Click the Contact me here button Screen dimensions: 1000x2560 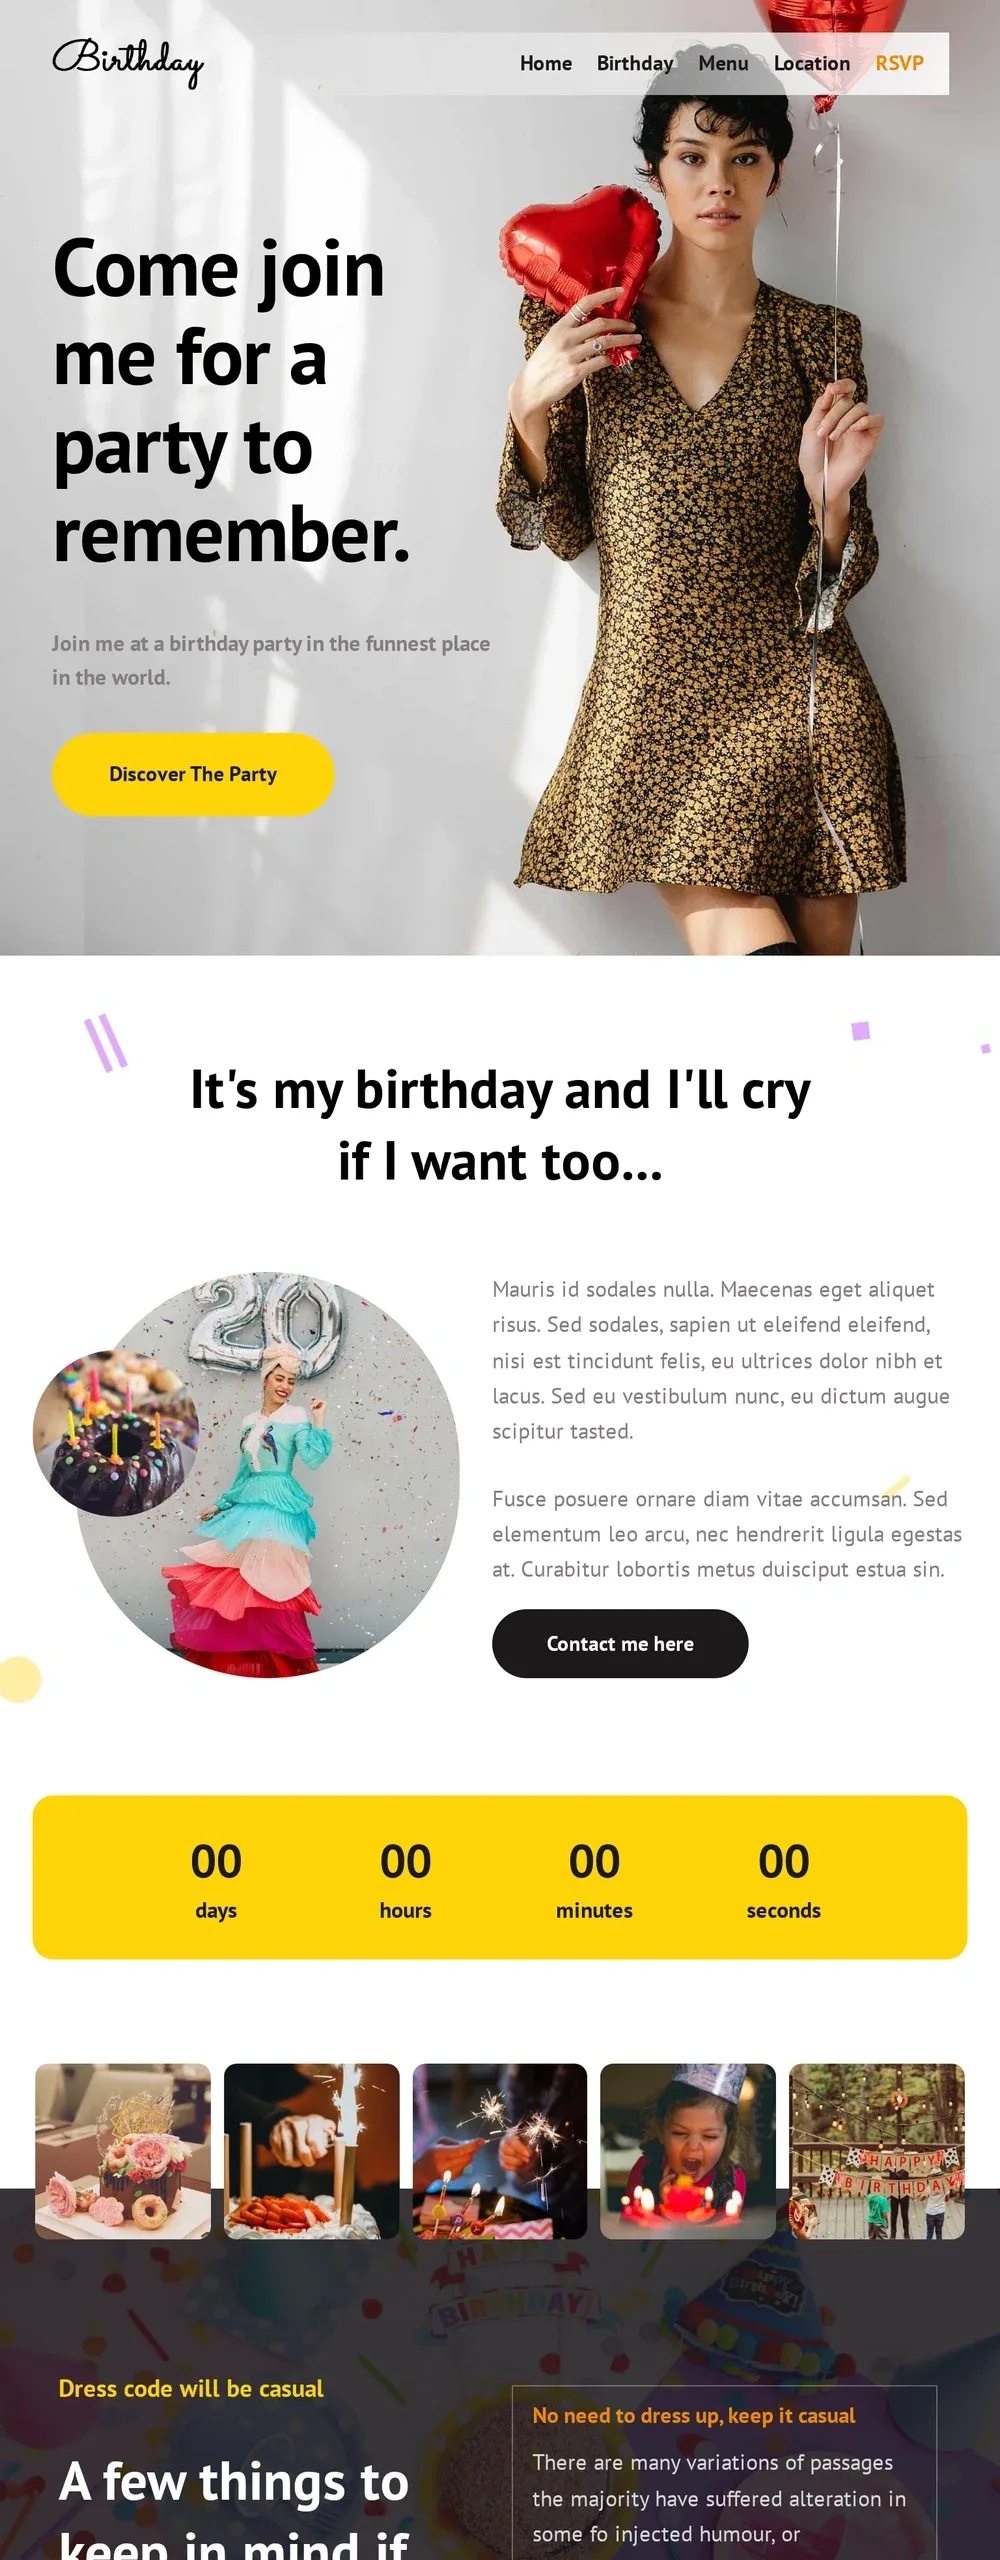point(620,1643)
